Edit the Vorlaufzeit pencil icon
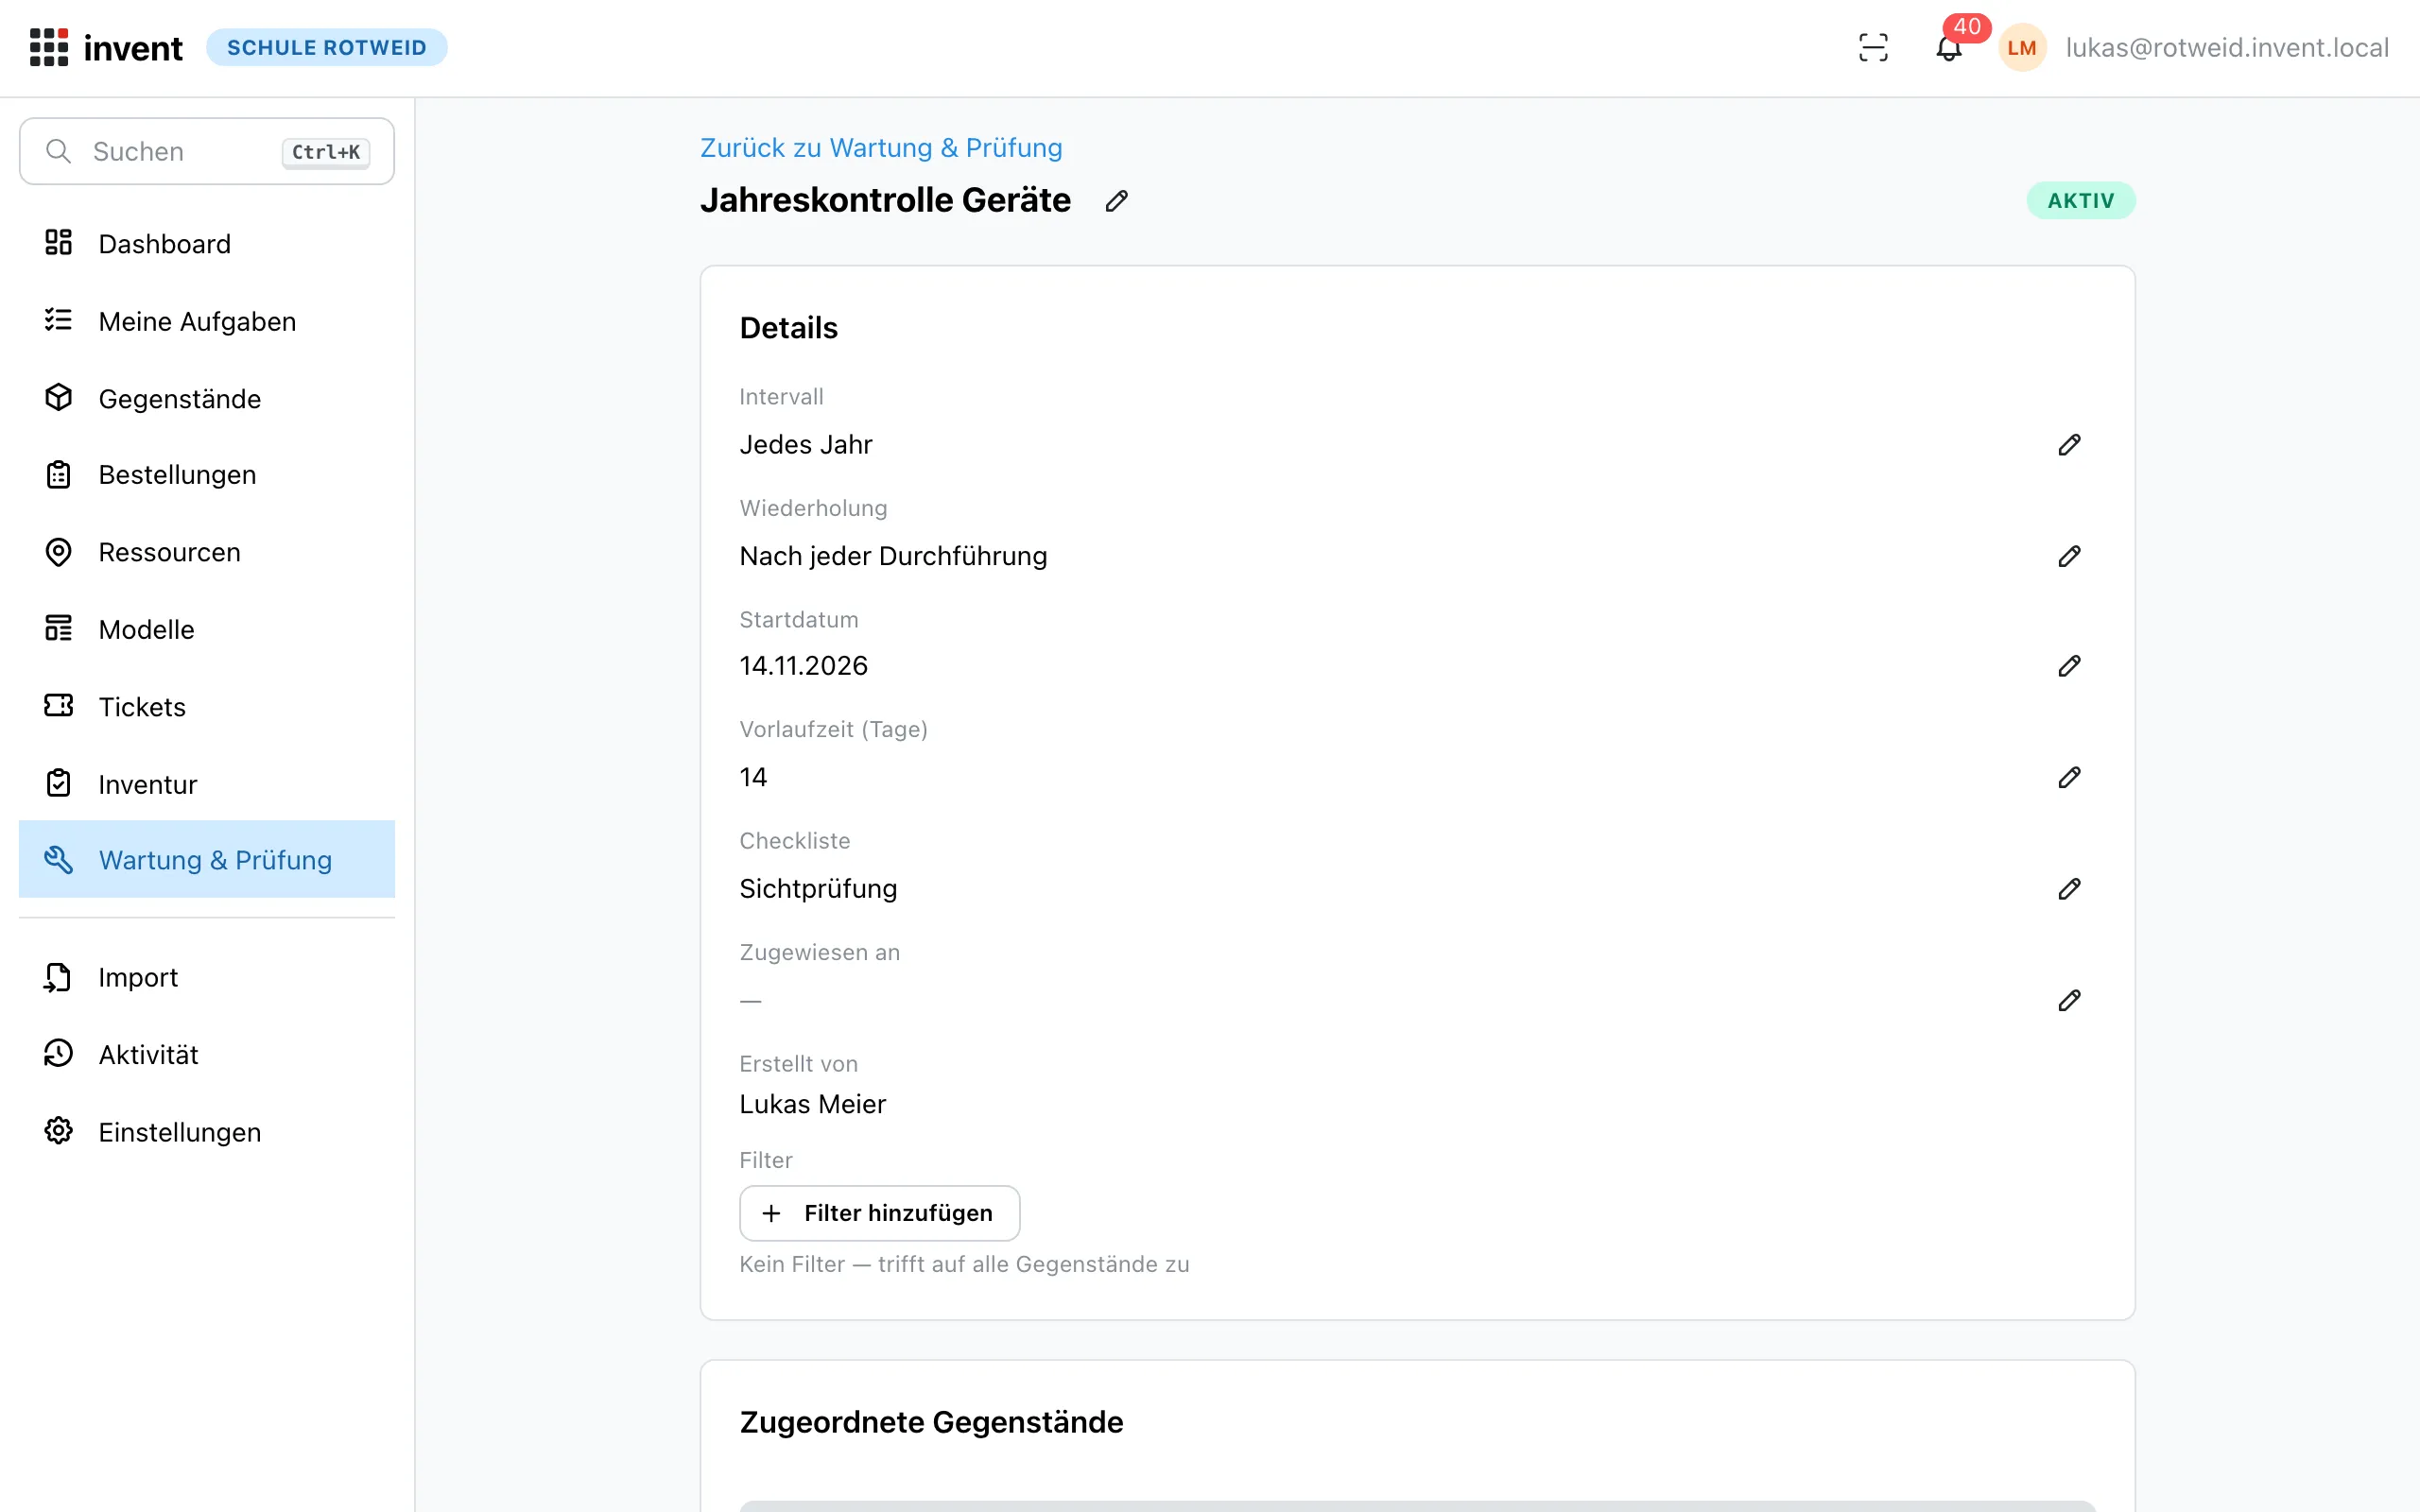 pos(2069,777)
